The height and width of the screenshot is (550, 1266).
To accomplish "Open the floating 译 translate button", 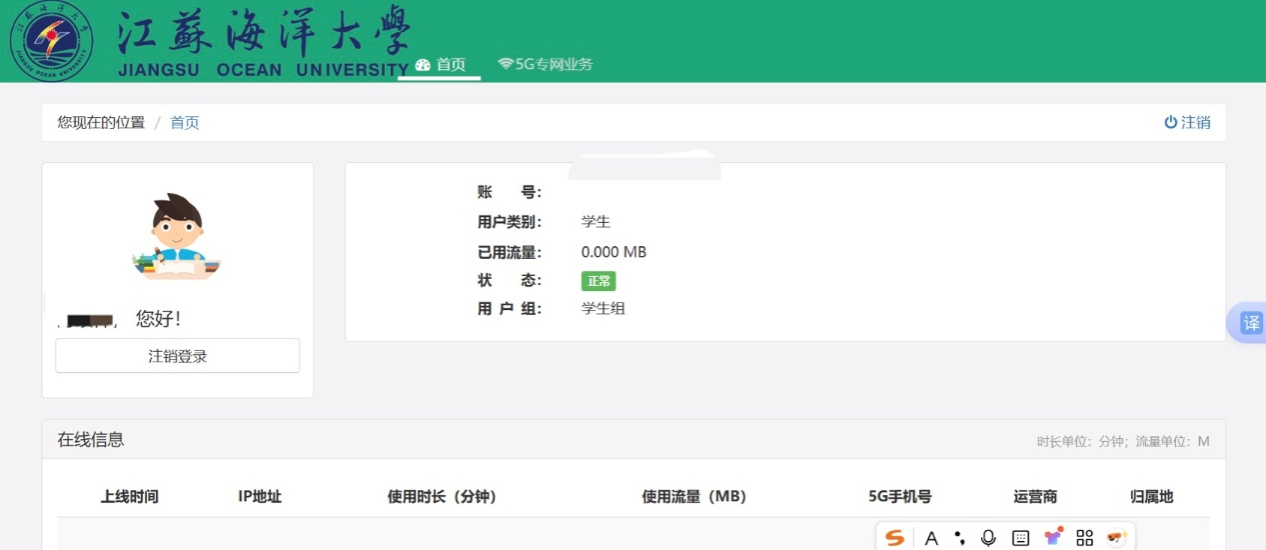I will click(1251, 323).
